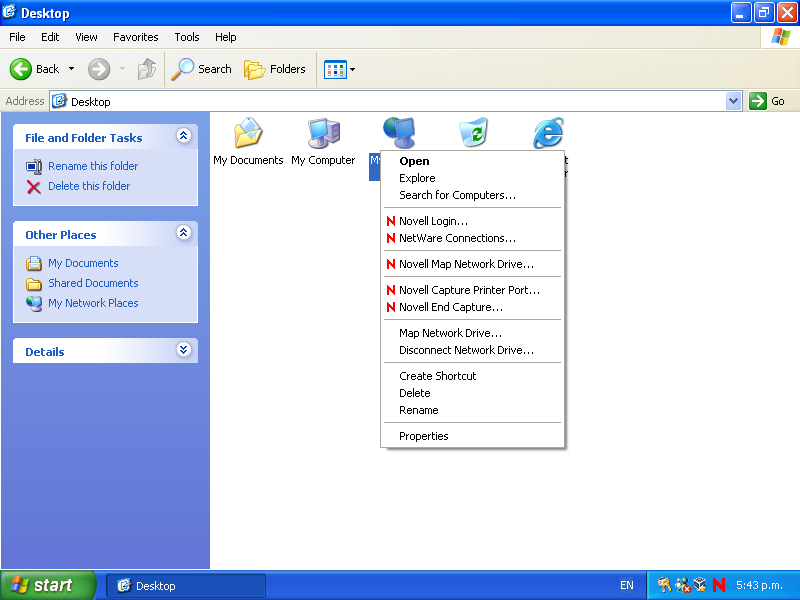
Task: Click Rename this folder link
Action: pos(93,166)
